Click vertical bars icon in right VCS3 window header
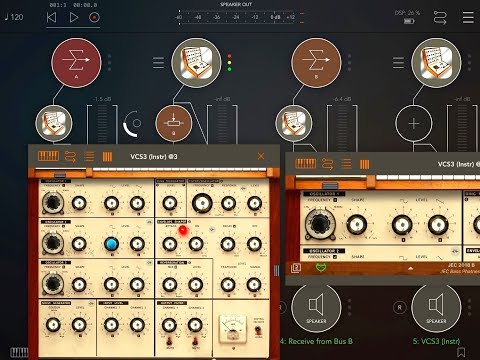The width and height of the screenshot is (480, 360). [x=364, y=164]
